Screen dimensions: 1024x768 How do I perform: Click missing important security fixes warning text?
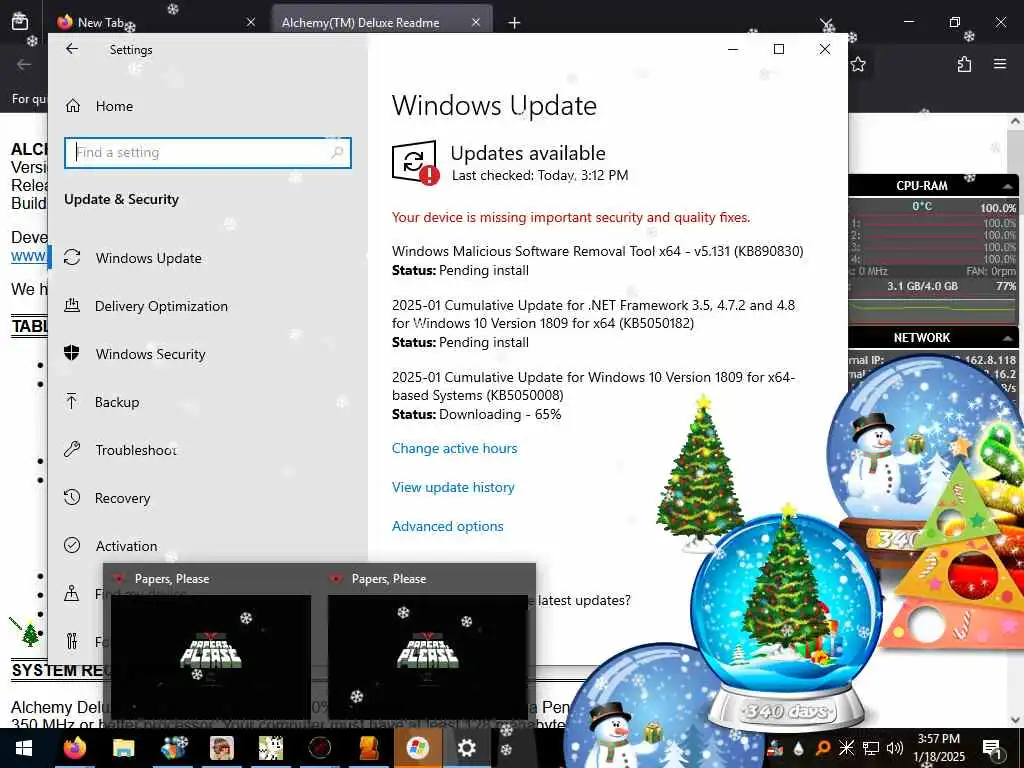click(571, 217)
